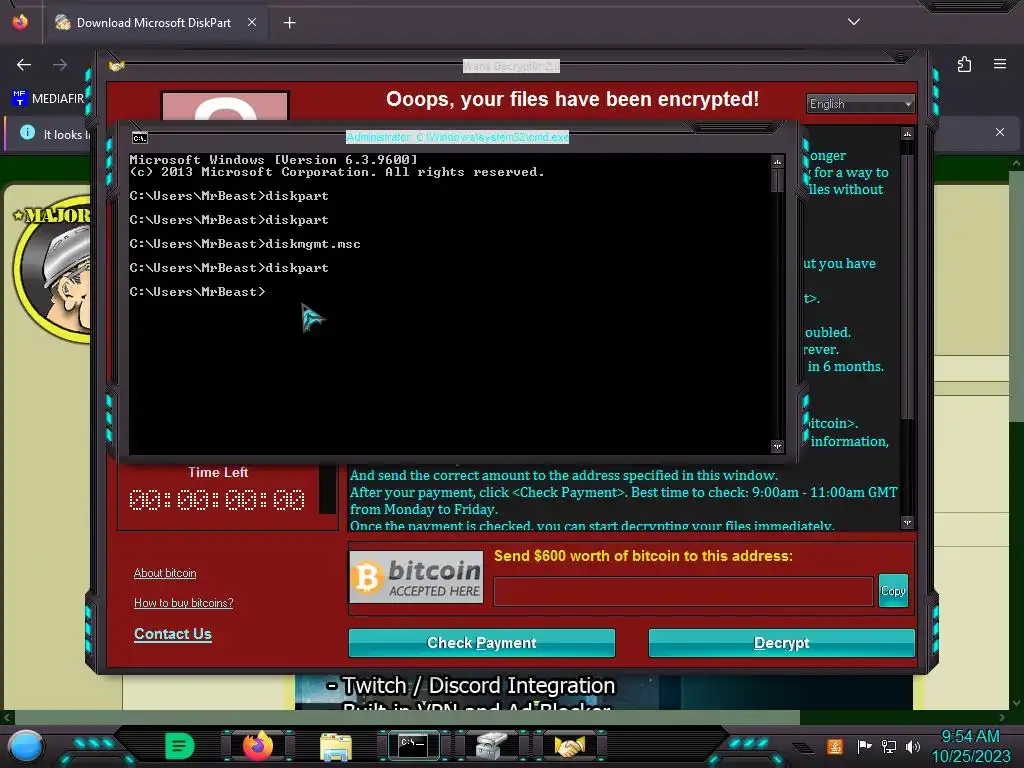Image resolution: width=1024 pixels, height=768 pixels.
Task: Close the Download Microsoft DiskPart tab
Action: 252,22
